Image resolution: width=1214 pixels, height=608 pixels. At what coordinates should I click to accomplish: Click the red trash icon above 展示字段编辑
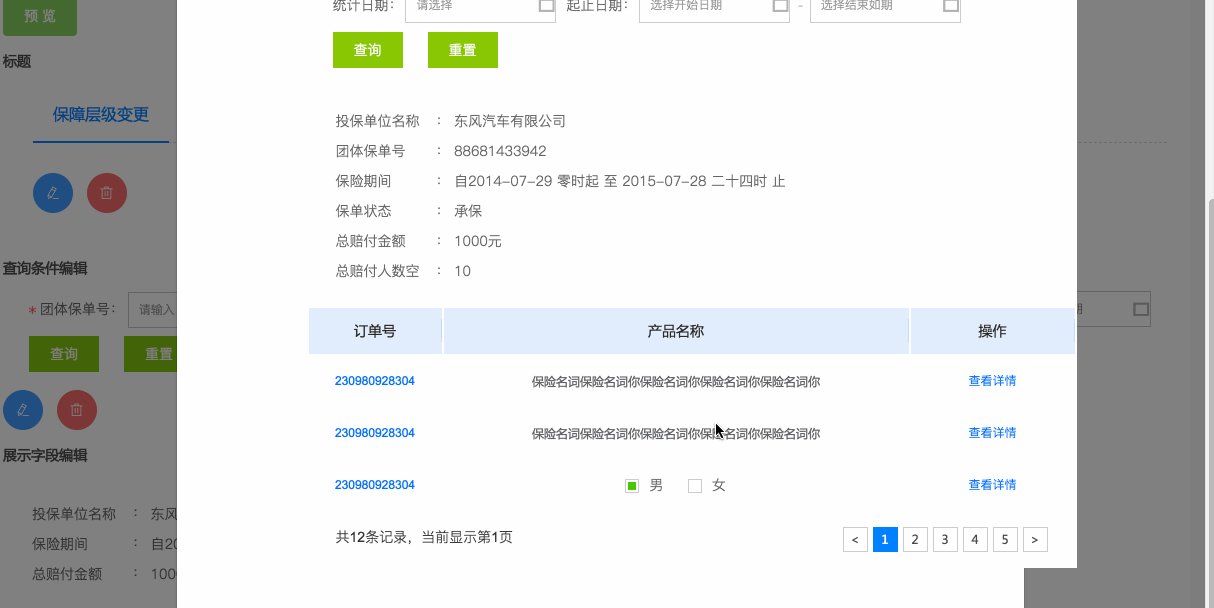tap(77, 409)
